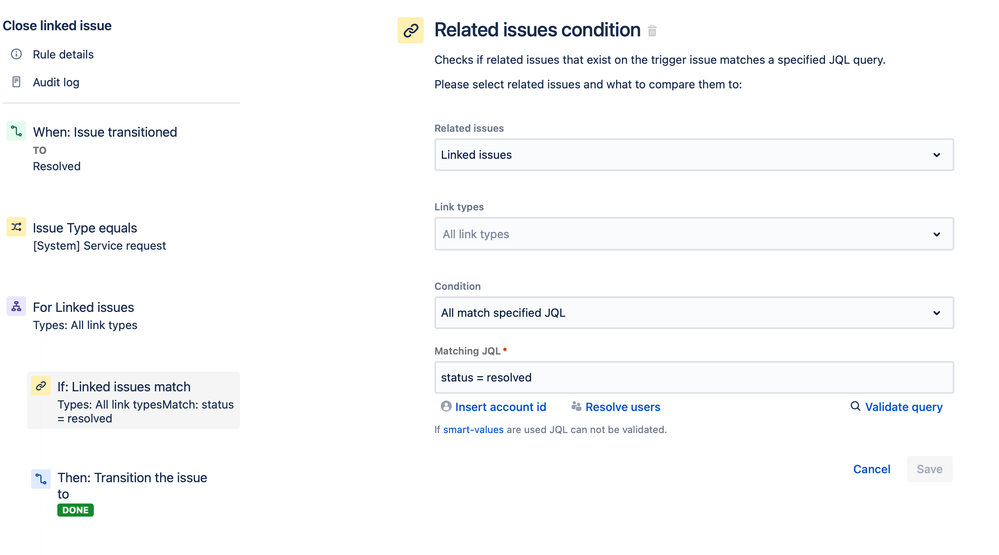Image resolution: width=999 pixels, height=555 pixels.
Task: Click the For Linked issues branch icon
Action: click(x=16, y=306)
